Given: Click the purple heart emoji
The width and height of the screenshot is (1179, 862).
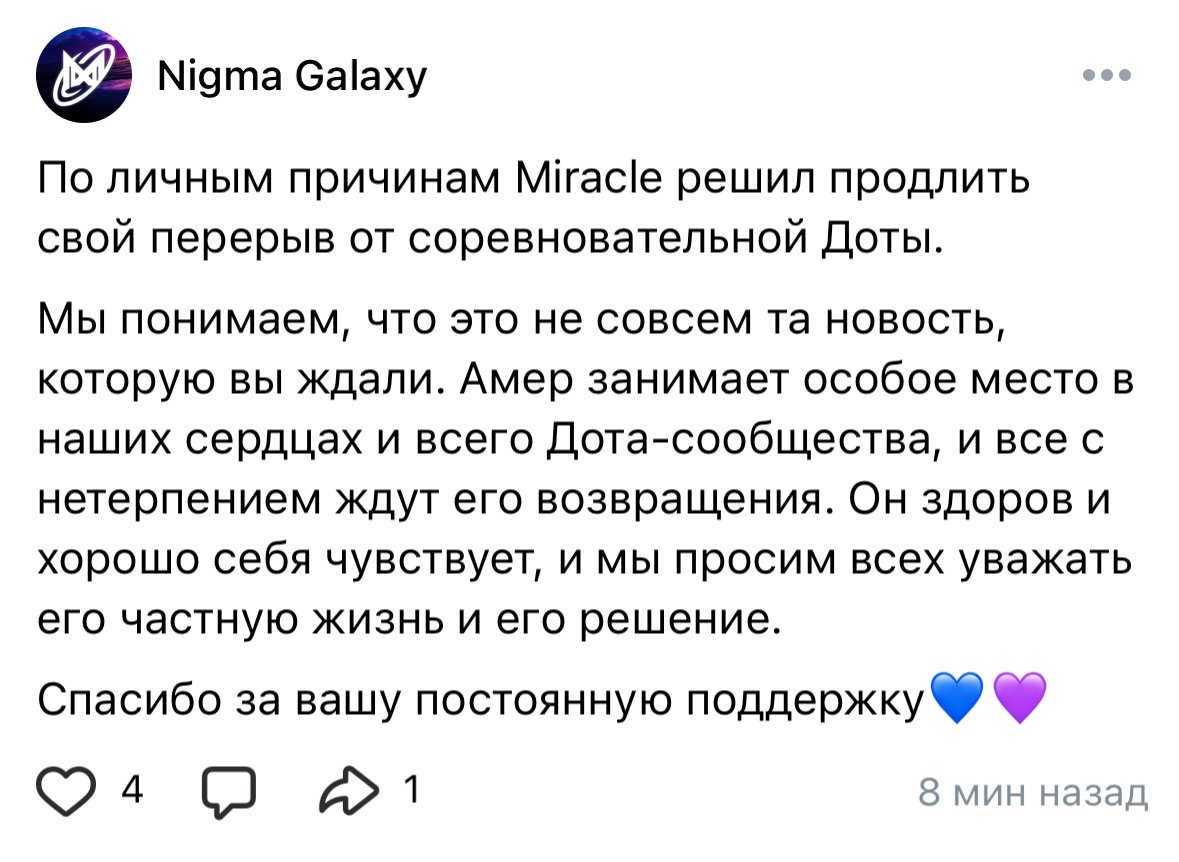Looking at the screenshot, I should [1019, 699].
